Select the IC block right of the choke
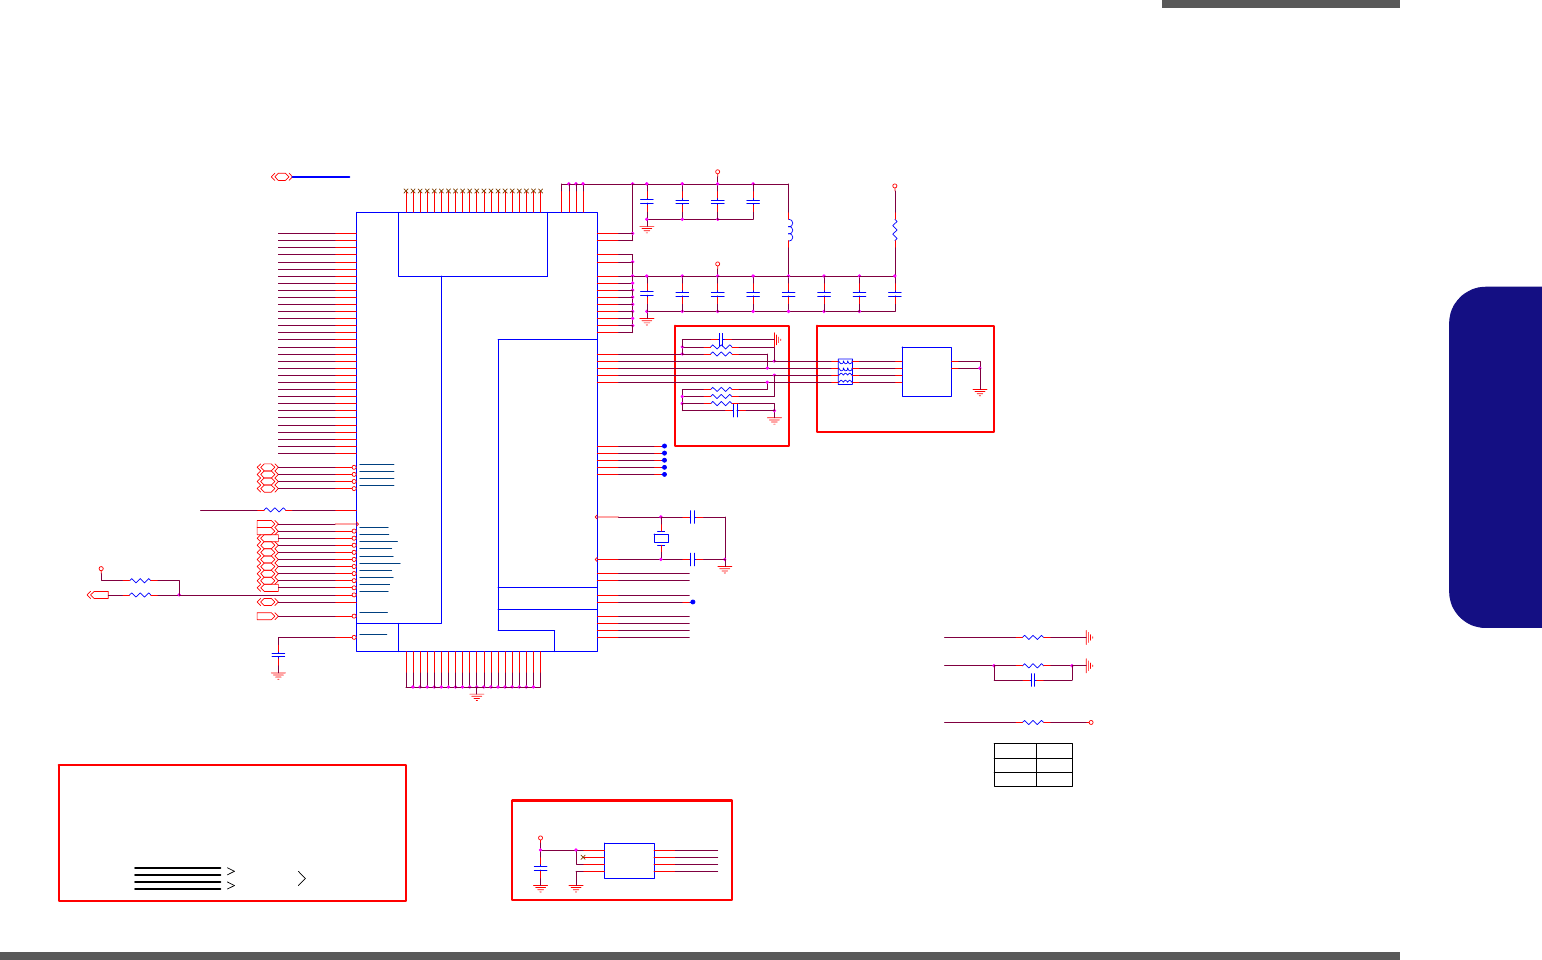 pos(927,372)
